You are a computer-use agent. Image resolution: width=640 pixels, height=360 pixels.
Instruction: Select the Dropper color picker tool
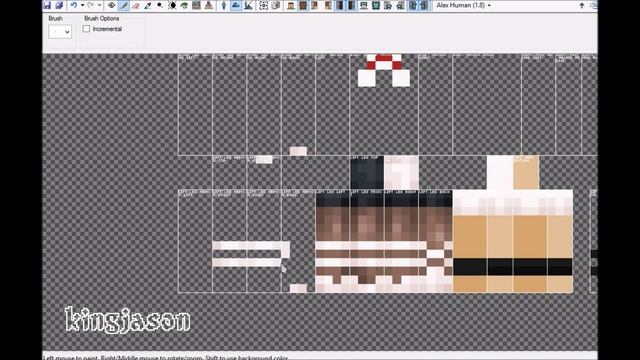[x=148, y=5]
